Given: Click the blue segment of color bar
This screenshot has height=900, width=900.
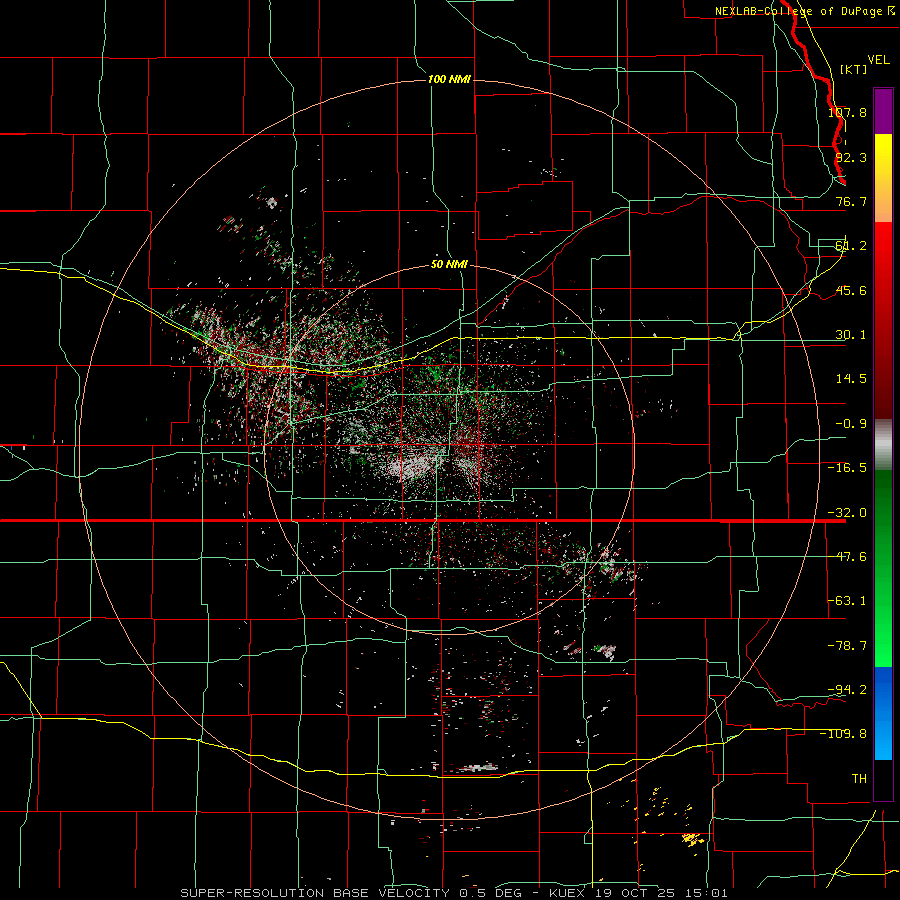Looking at the screenshot, I should coord(883,713).
